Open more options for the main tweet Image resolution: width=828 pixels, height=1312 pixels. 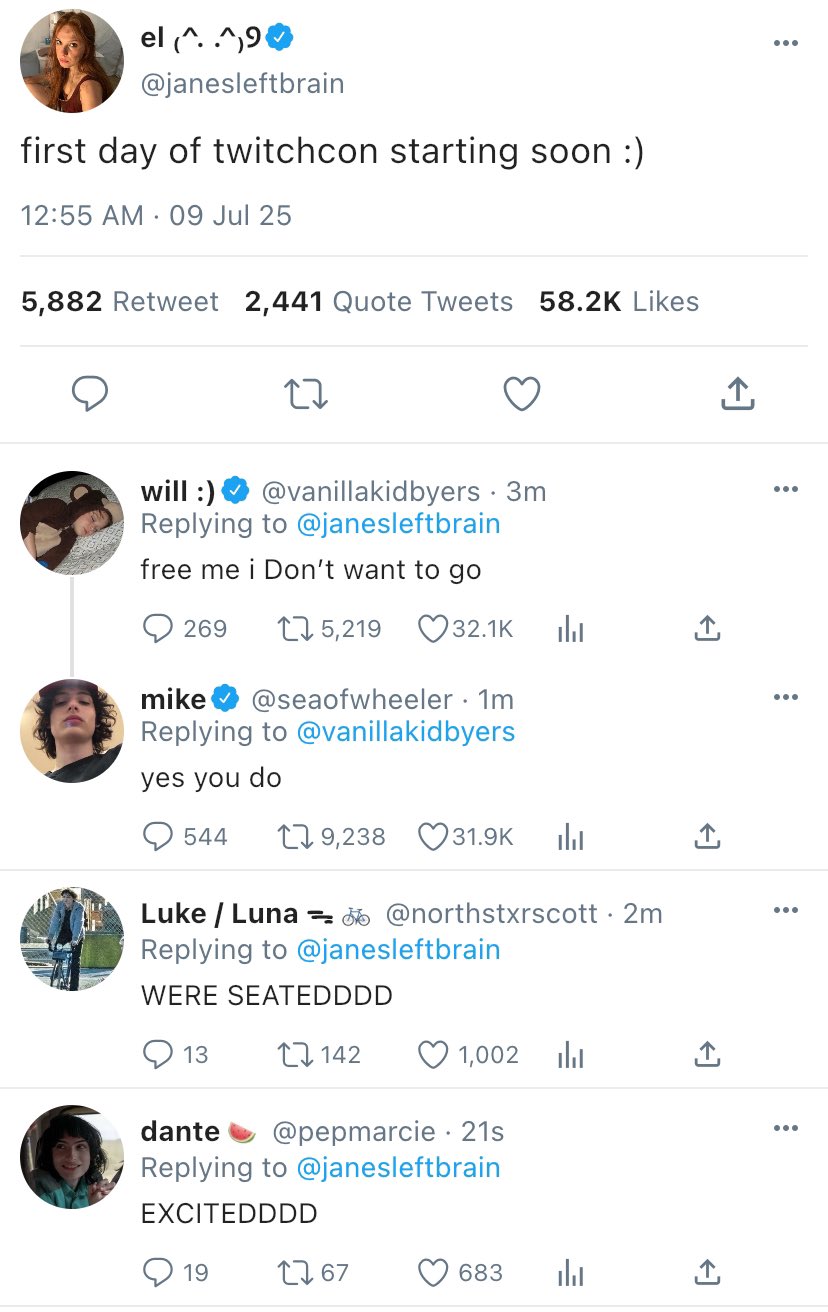[786, 43]
